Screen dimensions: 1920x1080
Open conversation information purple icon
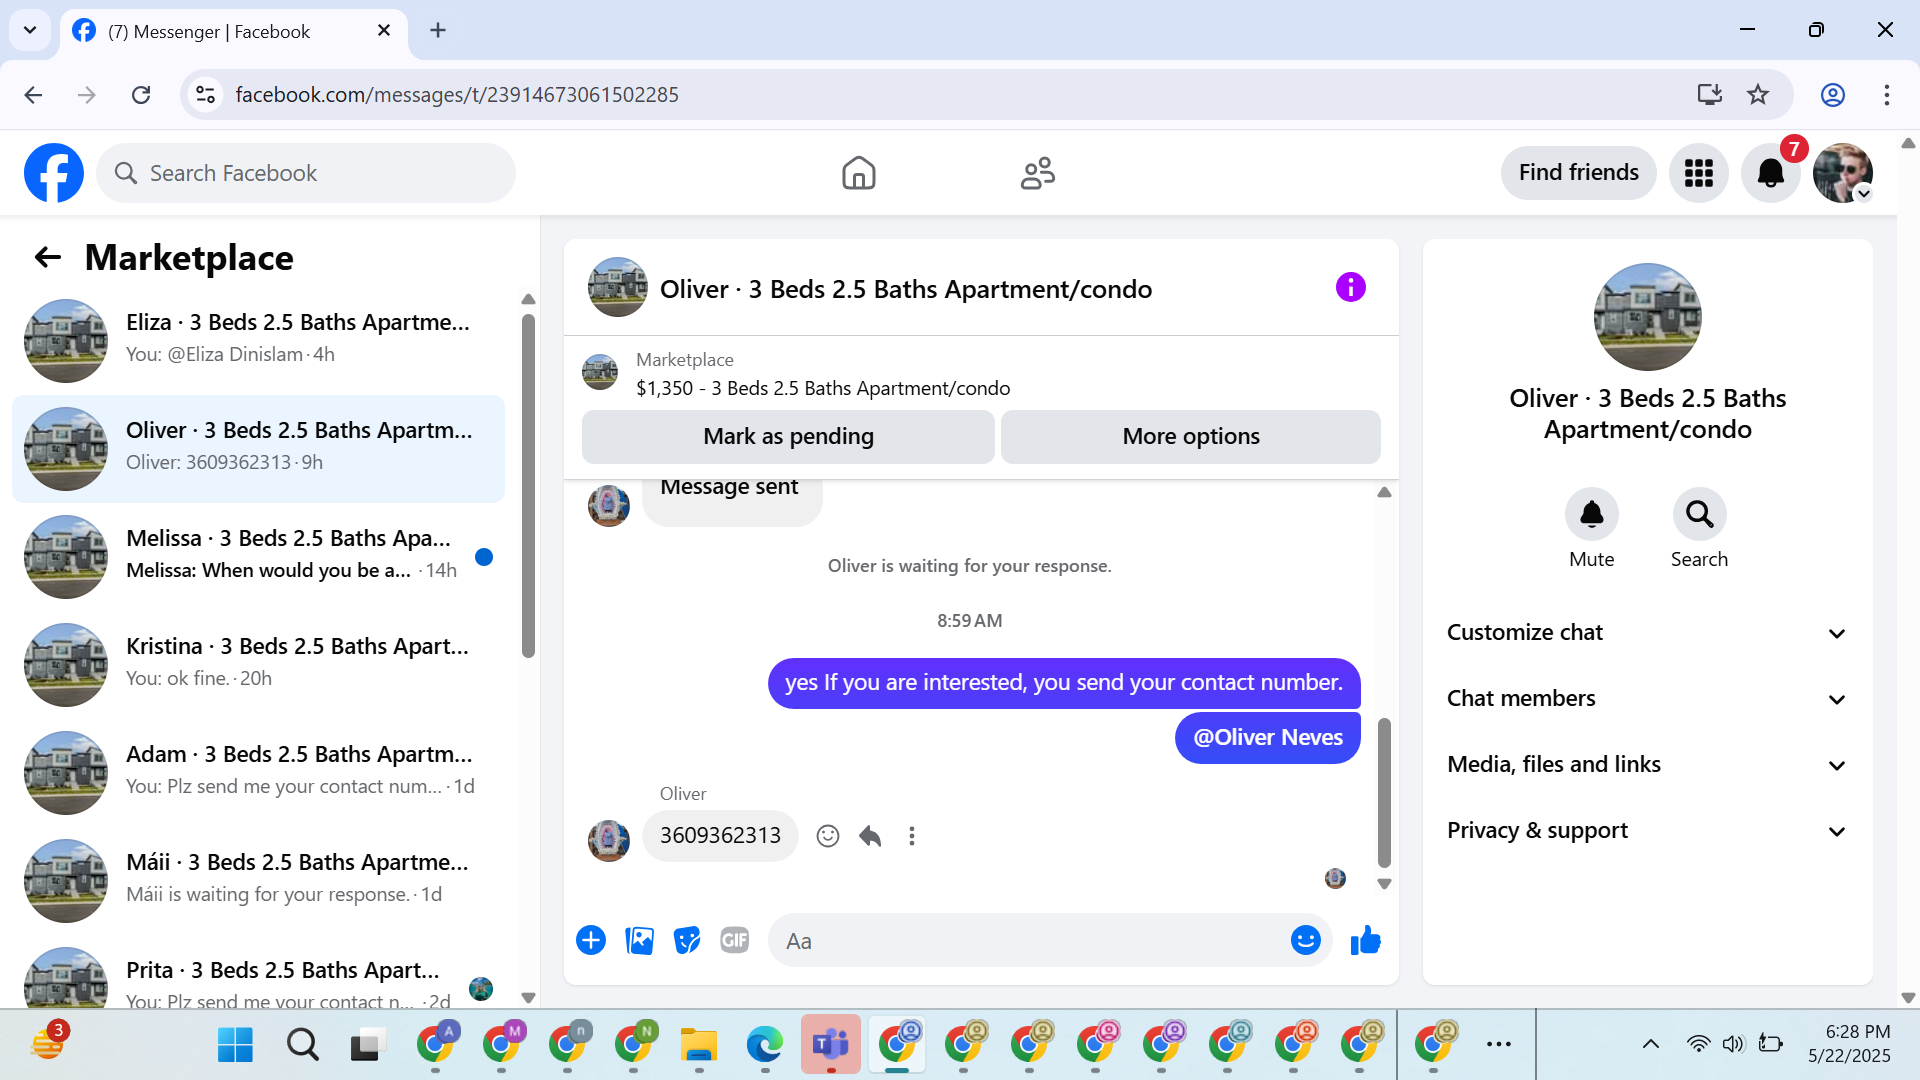pos(1350,288)
